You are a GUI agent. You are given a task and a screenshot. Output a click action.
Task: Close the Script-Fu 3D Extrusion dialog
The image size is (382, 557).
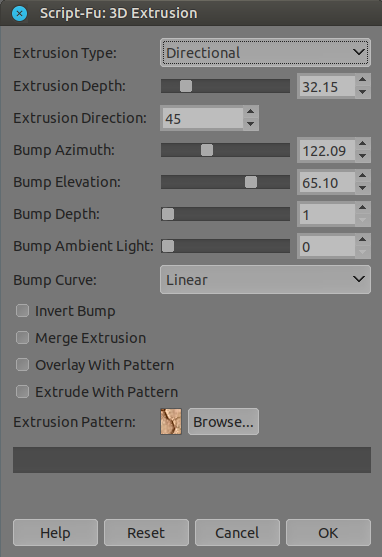[x=19, y=14]
